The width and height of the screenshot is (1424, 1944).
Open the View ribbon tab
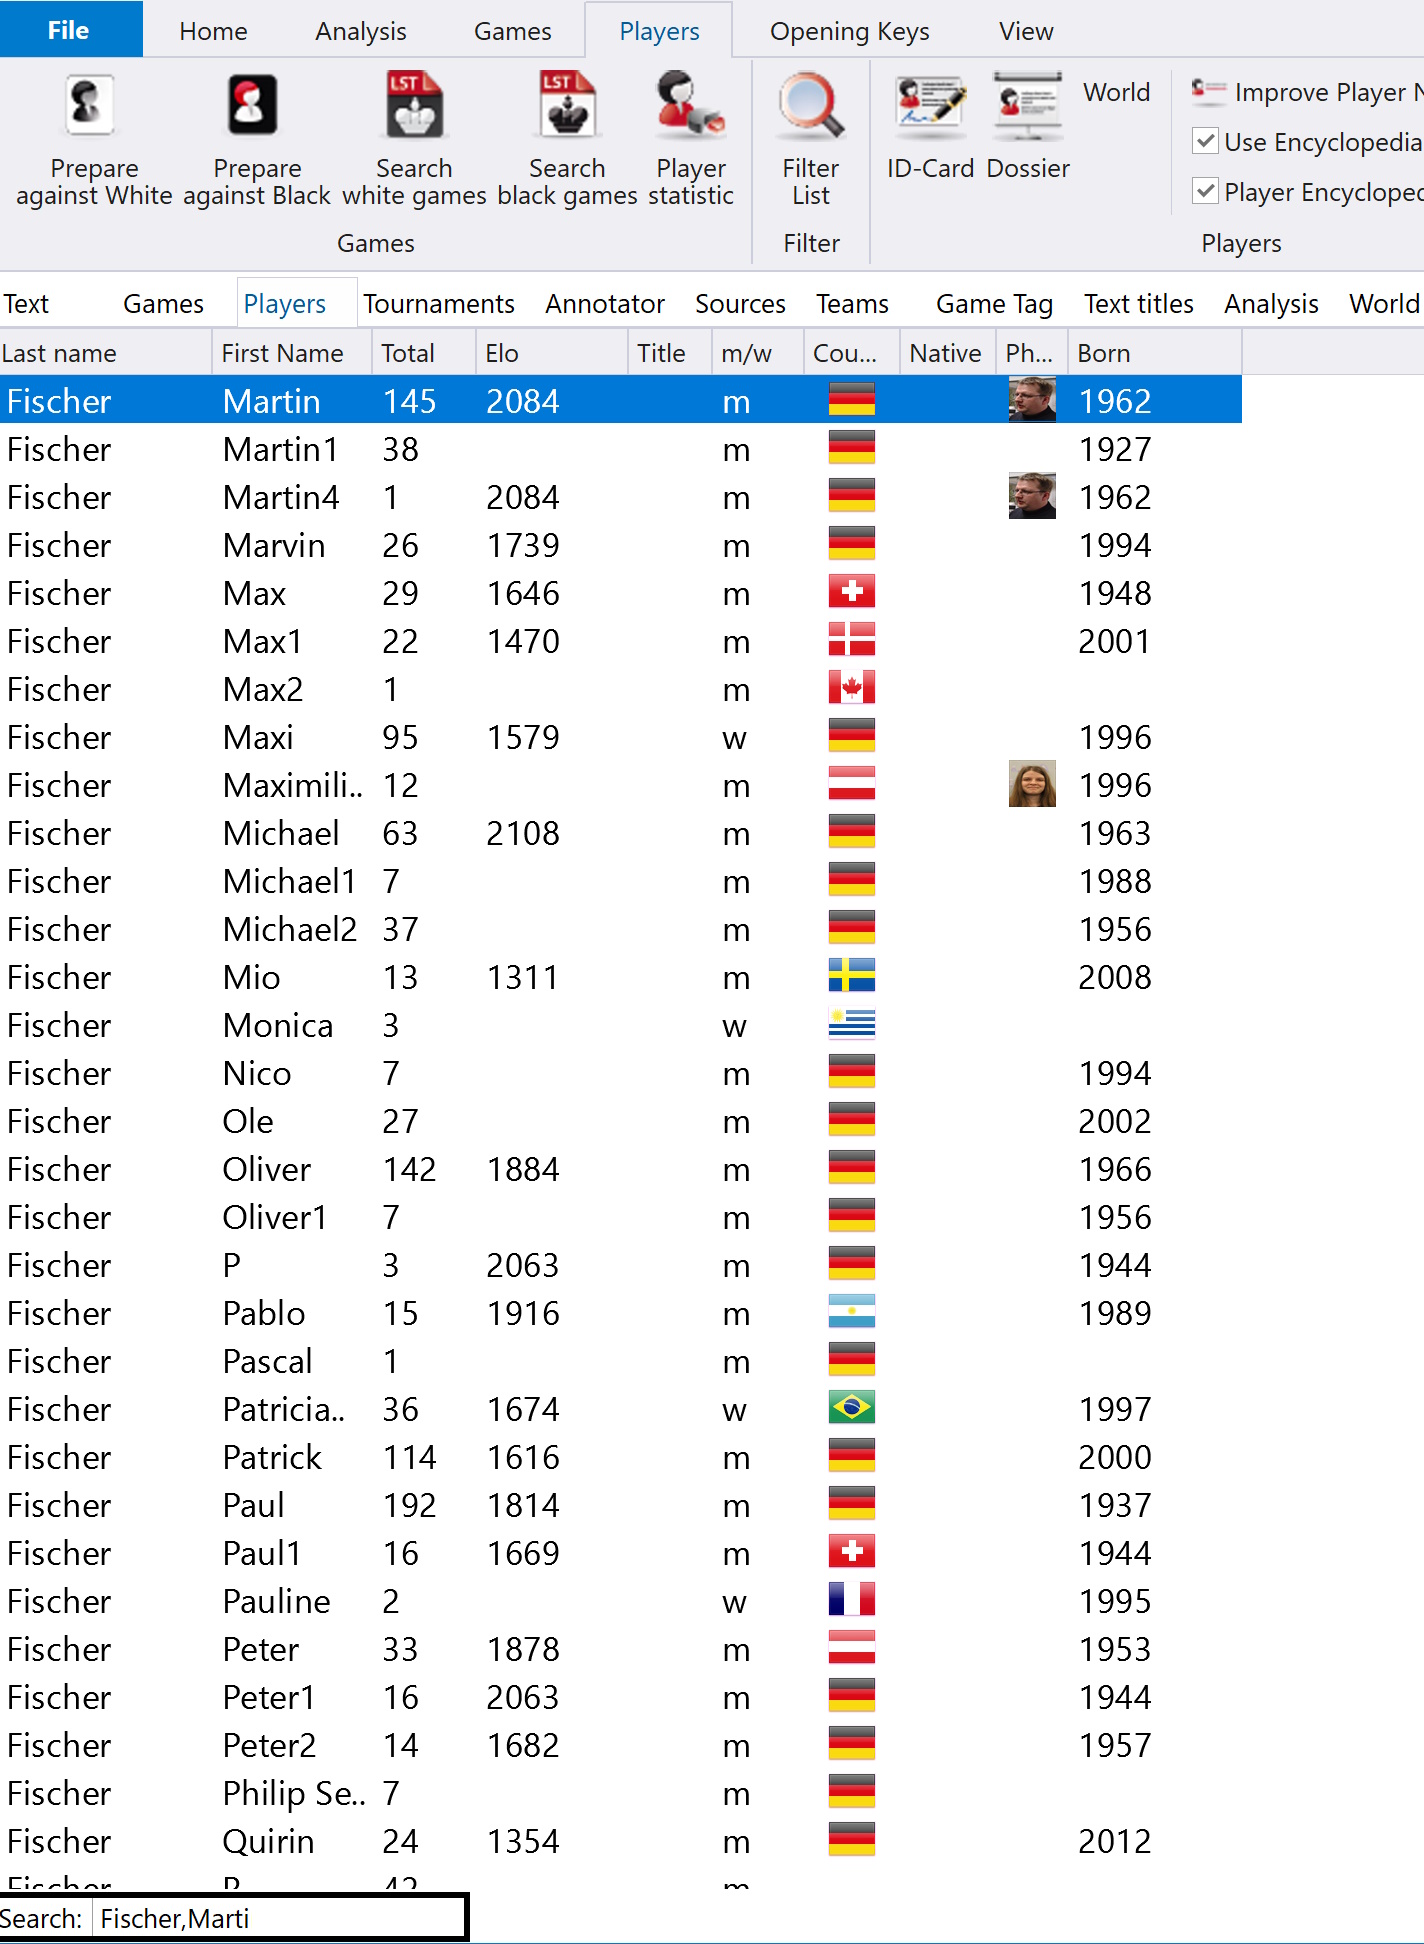click(1026, 31)
